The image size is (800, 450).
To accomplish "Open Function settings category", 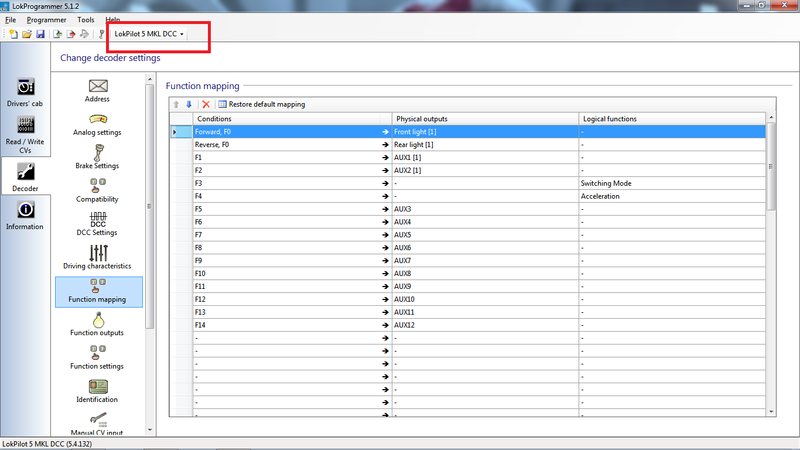I will pyautogui.click(x=97, y=358).
